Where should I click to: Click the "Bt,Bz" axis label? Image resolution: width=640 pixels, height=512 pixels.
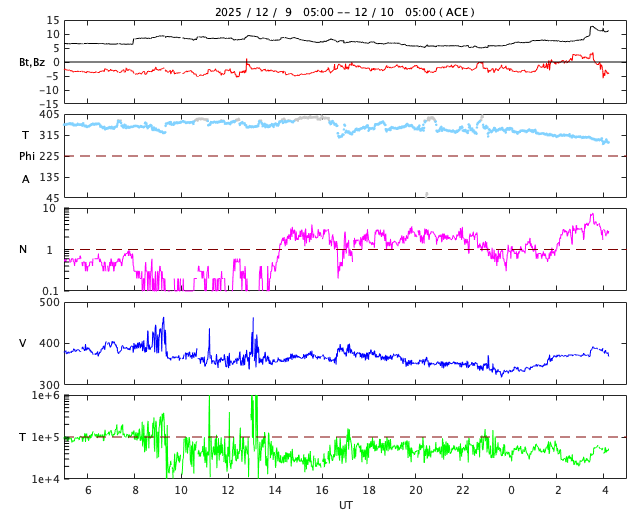(x=32, y=62)
